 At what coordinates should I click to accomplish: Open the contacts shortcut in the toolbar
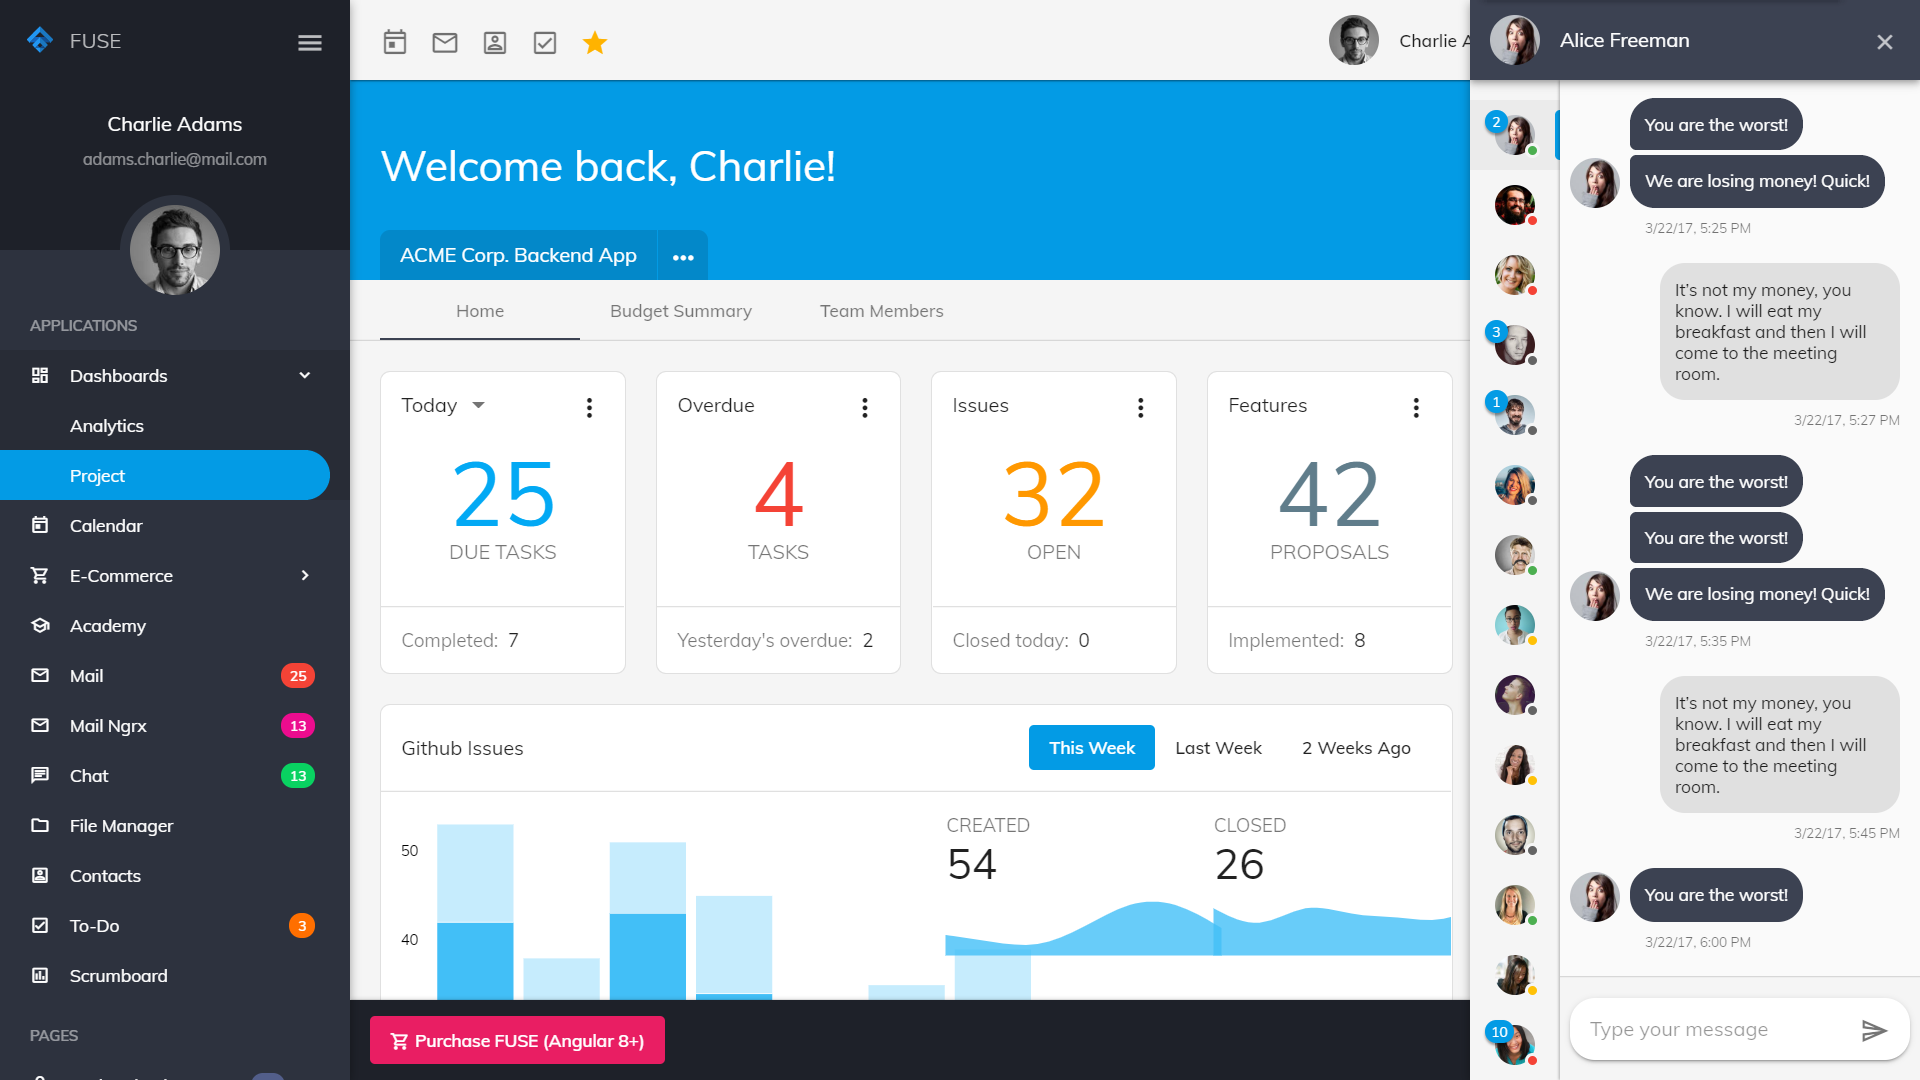(x=495, y=42)
